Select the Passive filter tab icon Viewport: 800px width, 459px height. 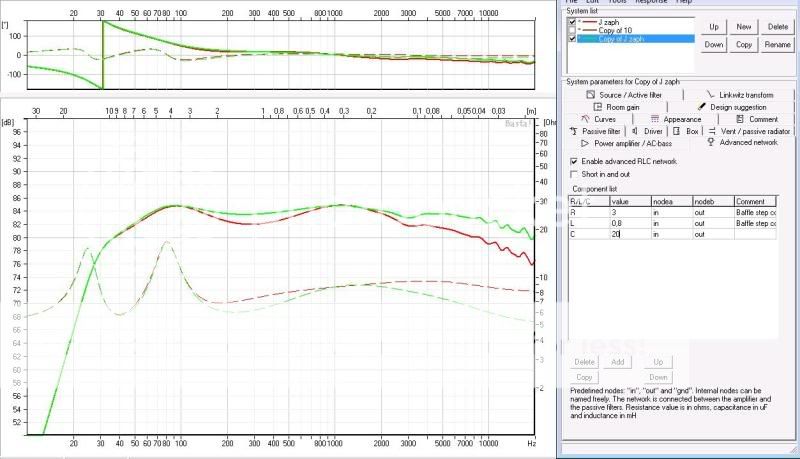pos(574,131)
